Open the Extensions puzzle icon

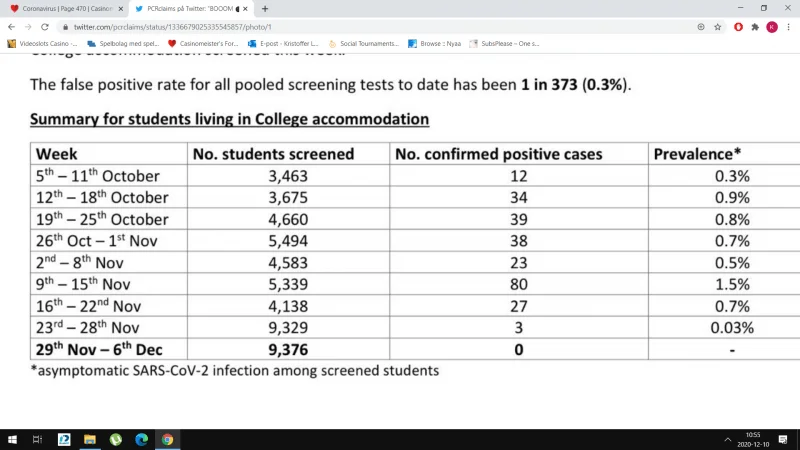(x=755, y=27)
